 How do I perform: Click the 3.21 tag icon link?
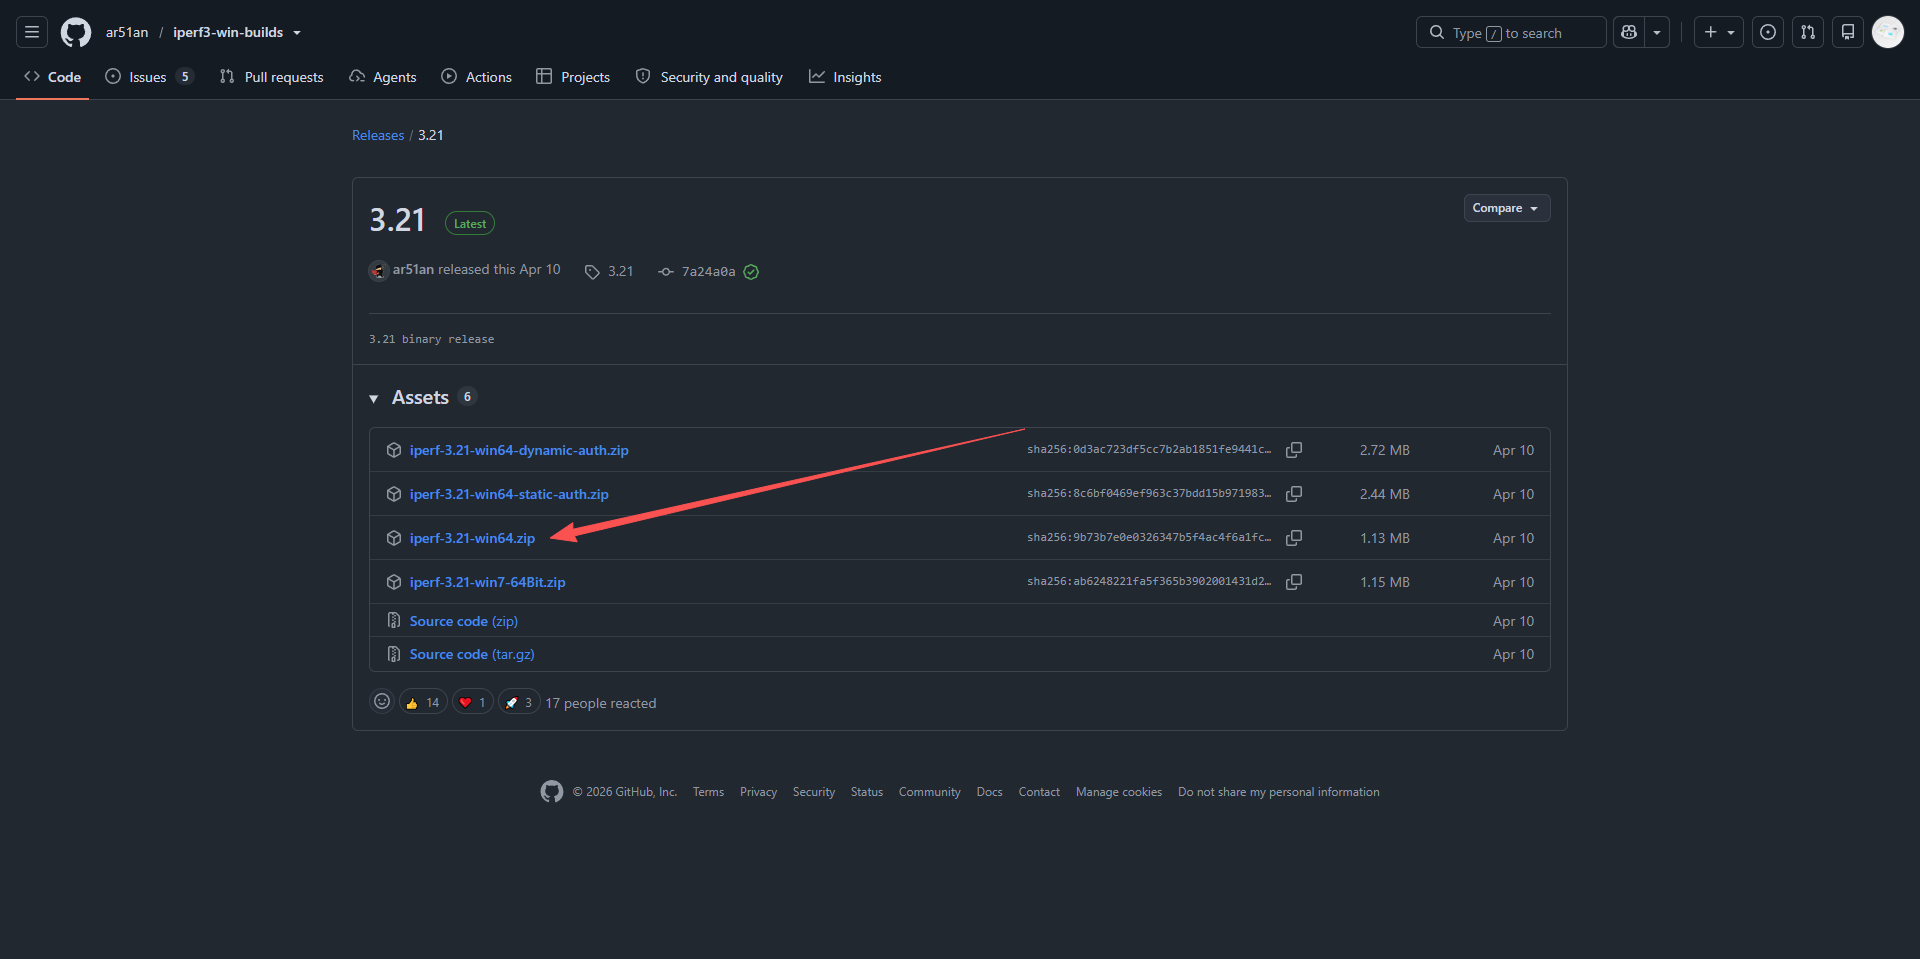click(x=609, y=271)
